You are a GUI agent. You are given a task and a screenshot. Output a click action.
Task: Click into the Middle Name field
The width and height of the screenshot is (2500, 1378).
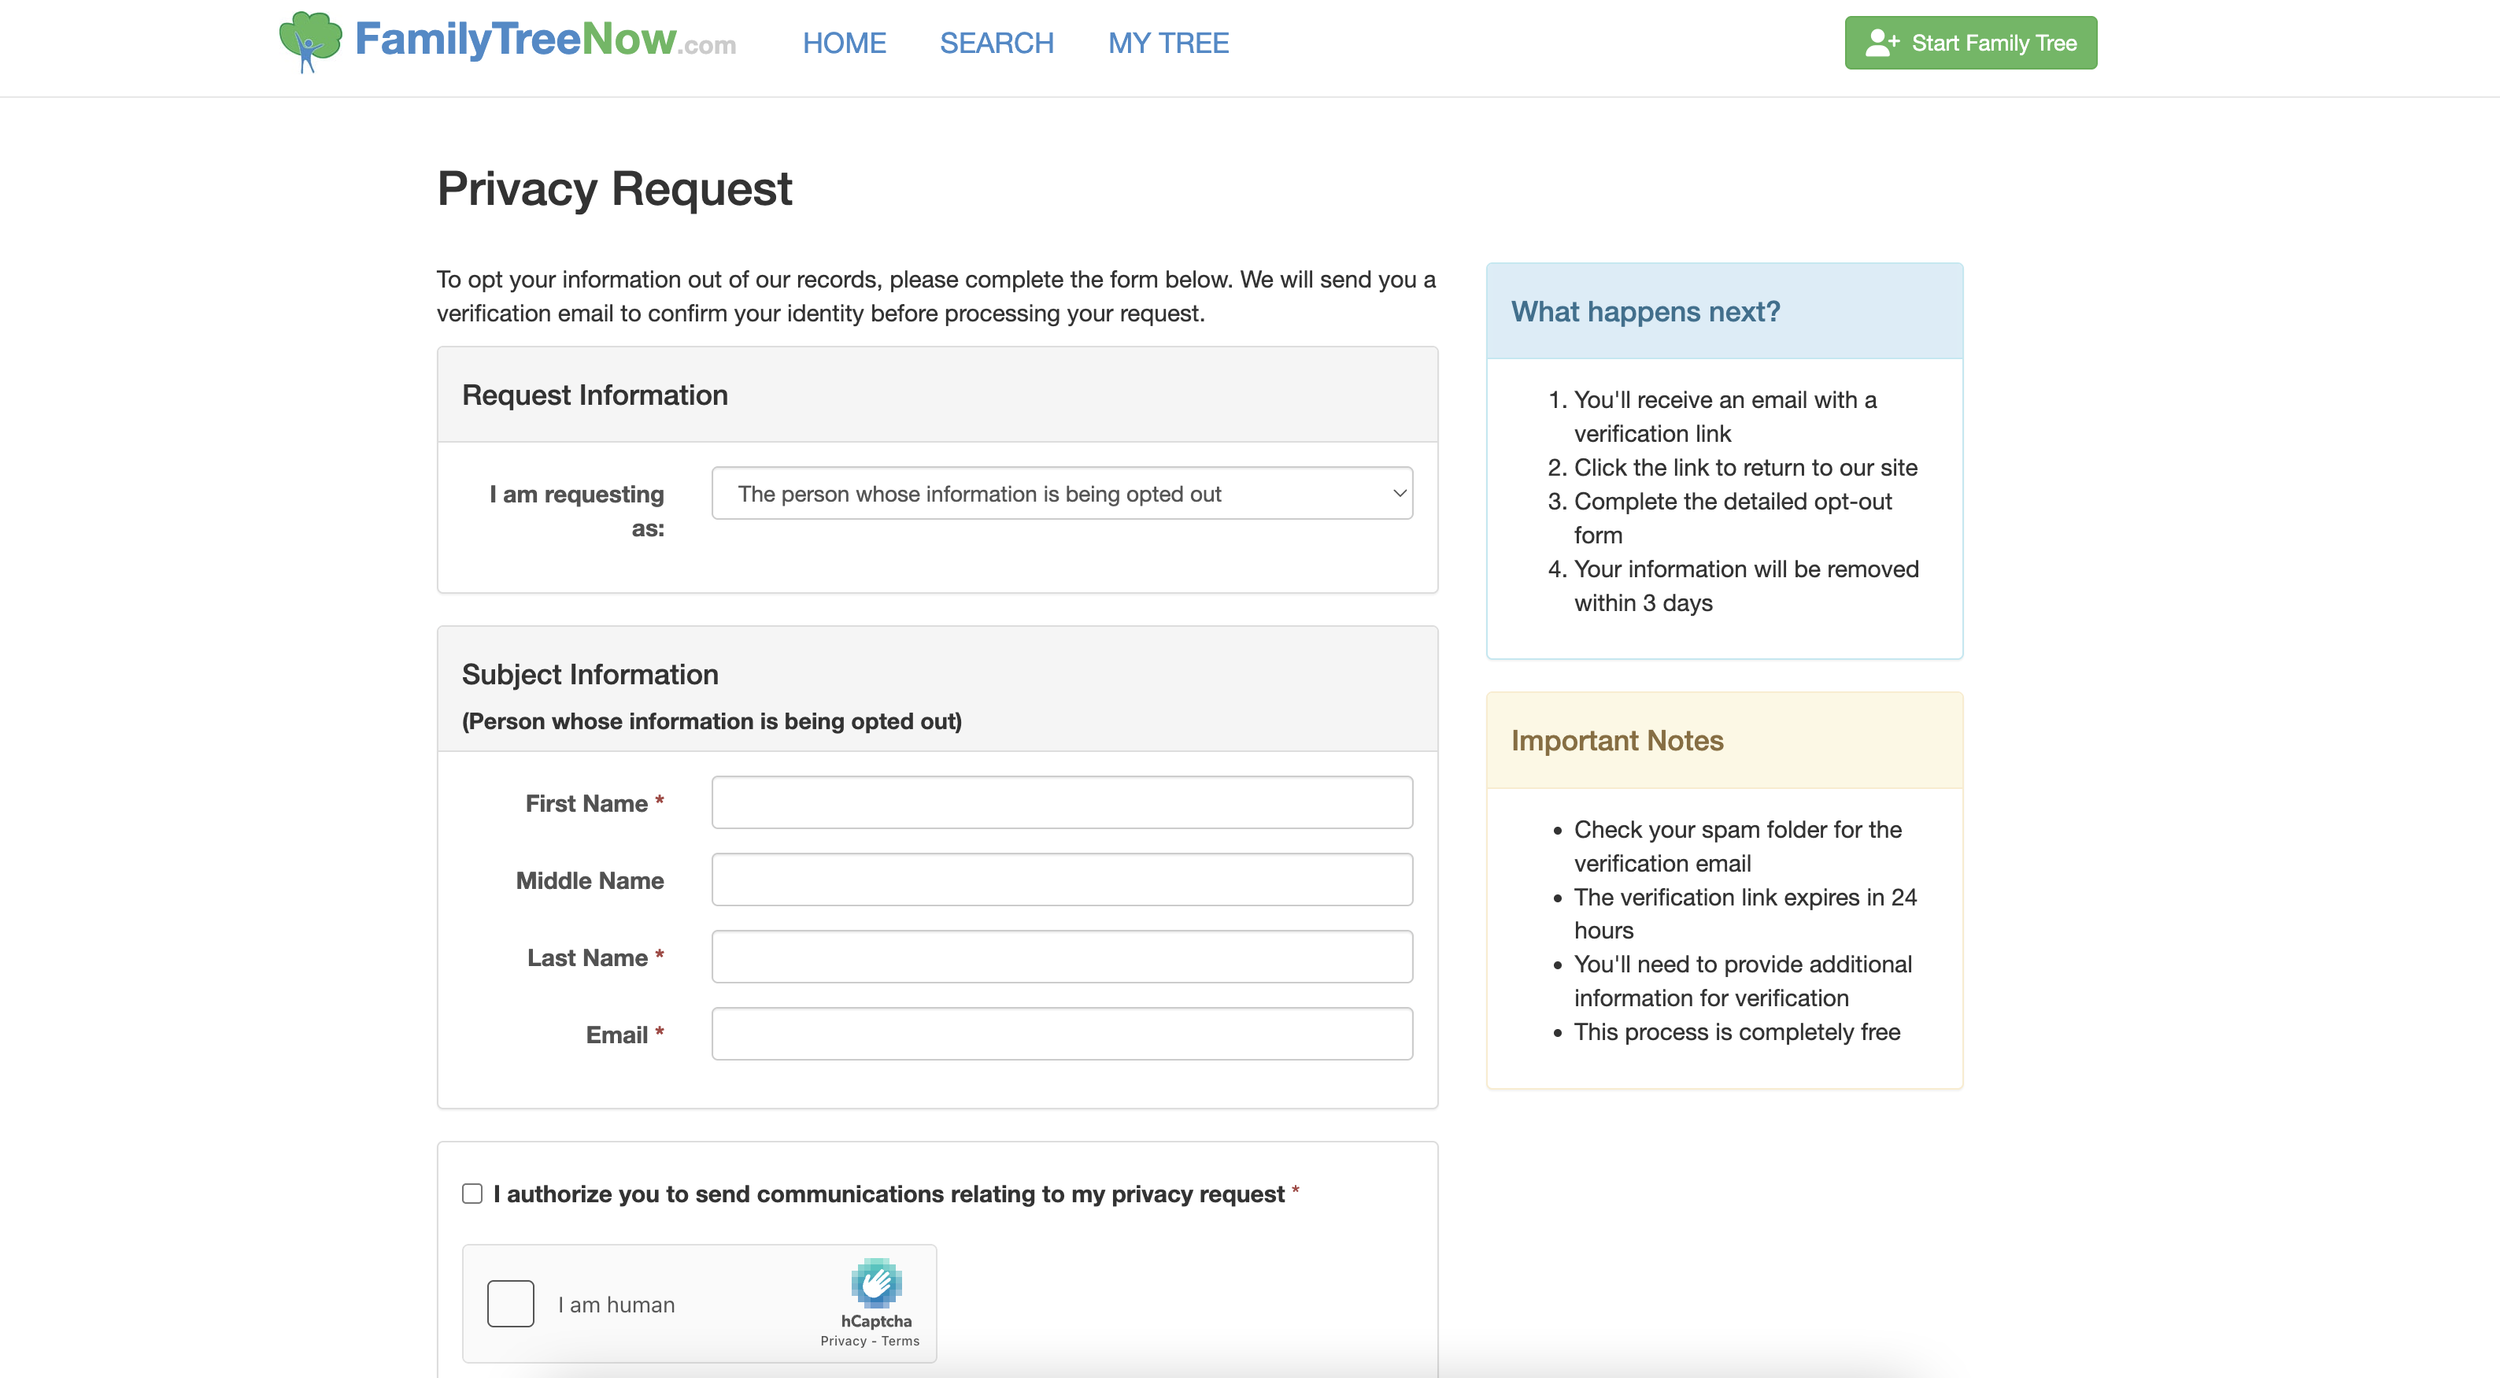coord(1061,879)
